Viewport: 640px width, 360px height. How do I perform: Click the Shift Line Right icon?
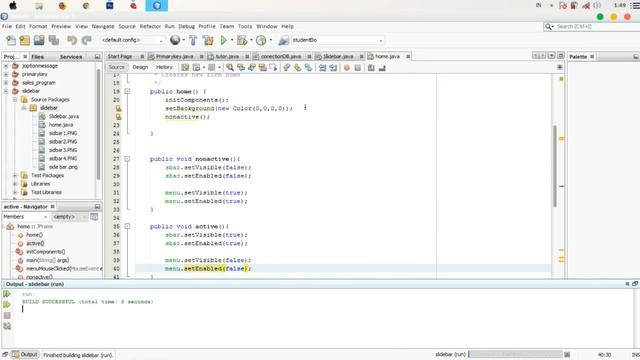tap(333, 68)
